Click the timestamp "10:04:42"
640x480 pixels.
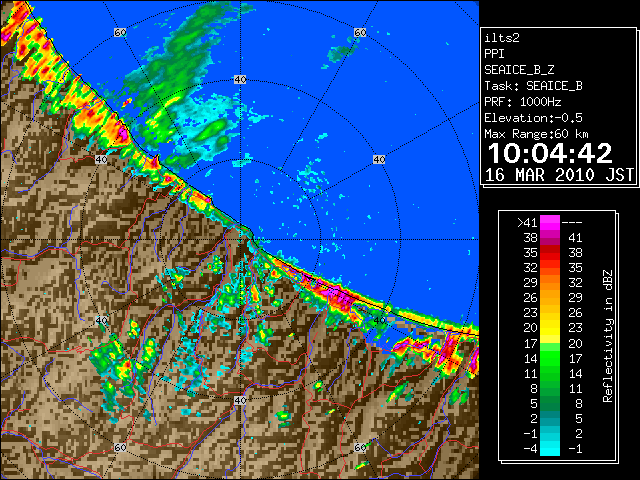(x=550, y=153)
